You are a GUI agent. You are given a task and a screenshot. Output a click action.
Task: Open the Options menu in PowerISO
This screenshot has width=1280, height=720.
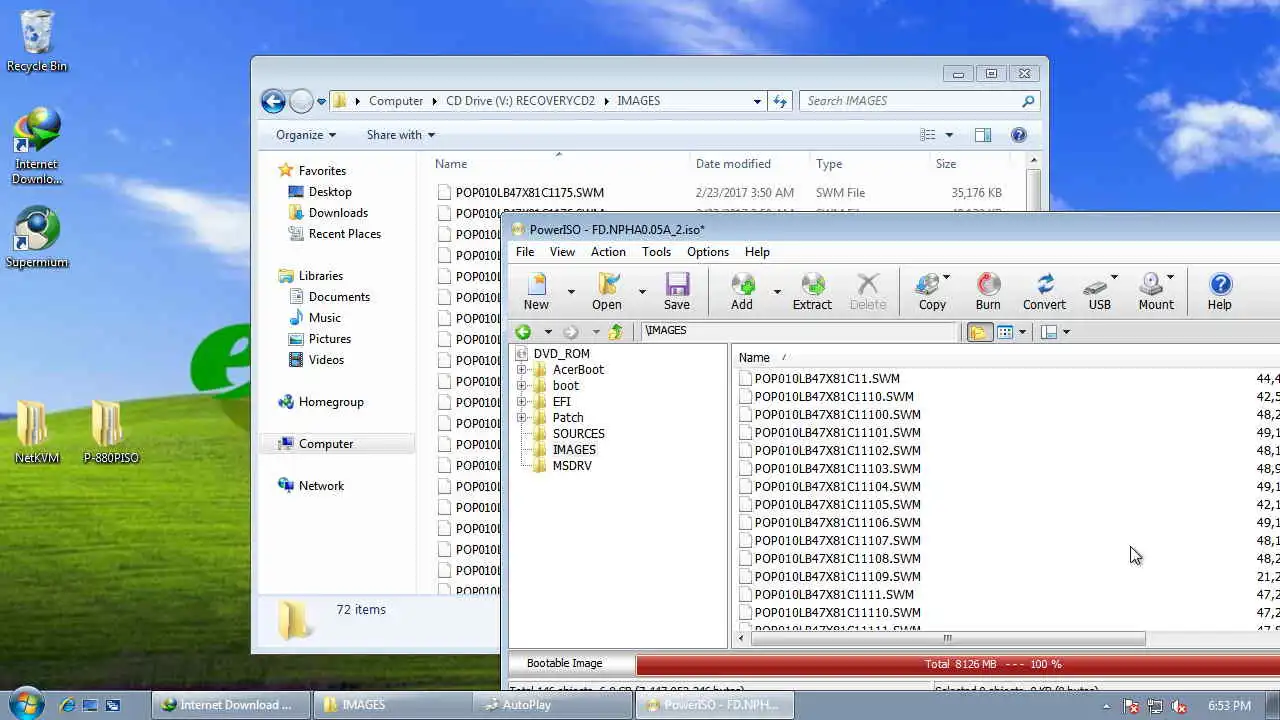[x=708, y=252]
